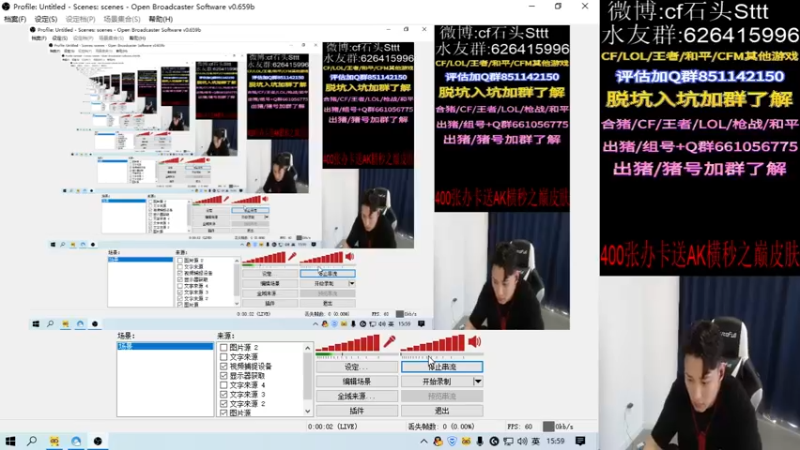Adjust the microphone volume red bars
Image resolution: width=800 pixels, height=450 pixels.
[348, 343]
